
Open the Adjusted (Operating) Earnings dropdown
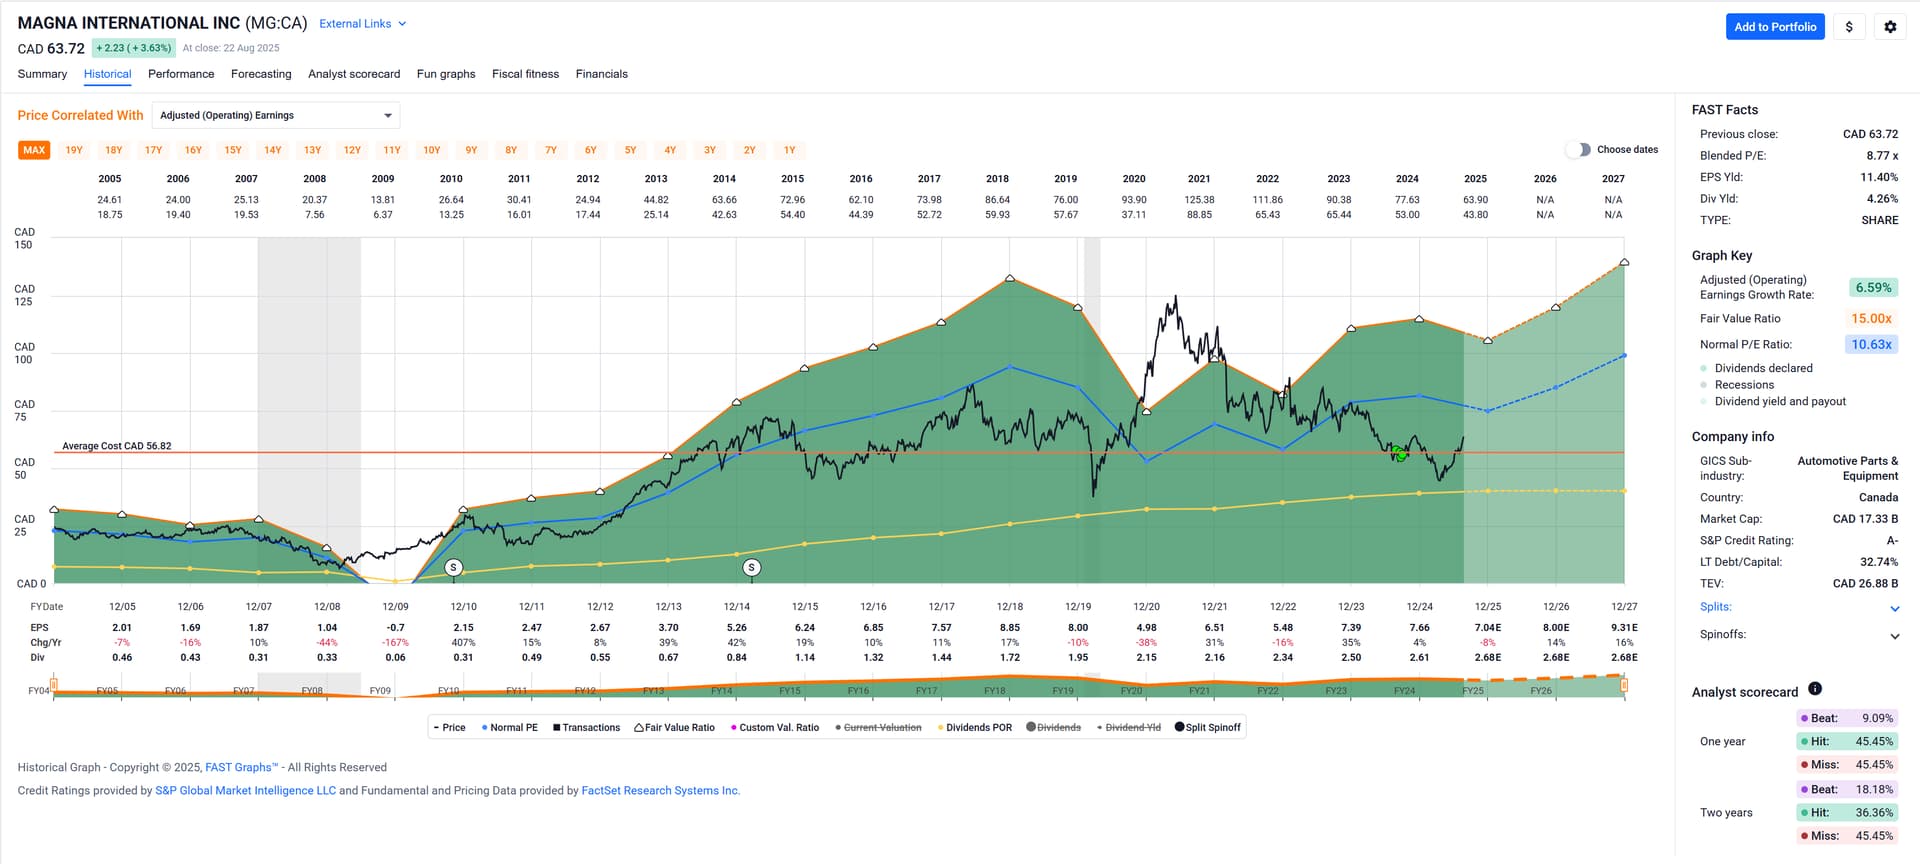276,116
